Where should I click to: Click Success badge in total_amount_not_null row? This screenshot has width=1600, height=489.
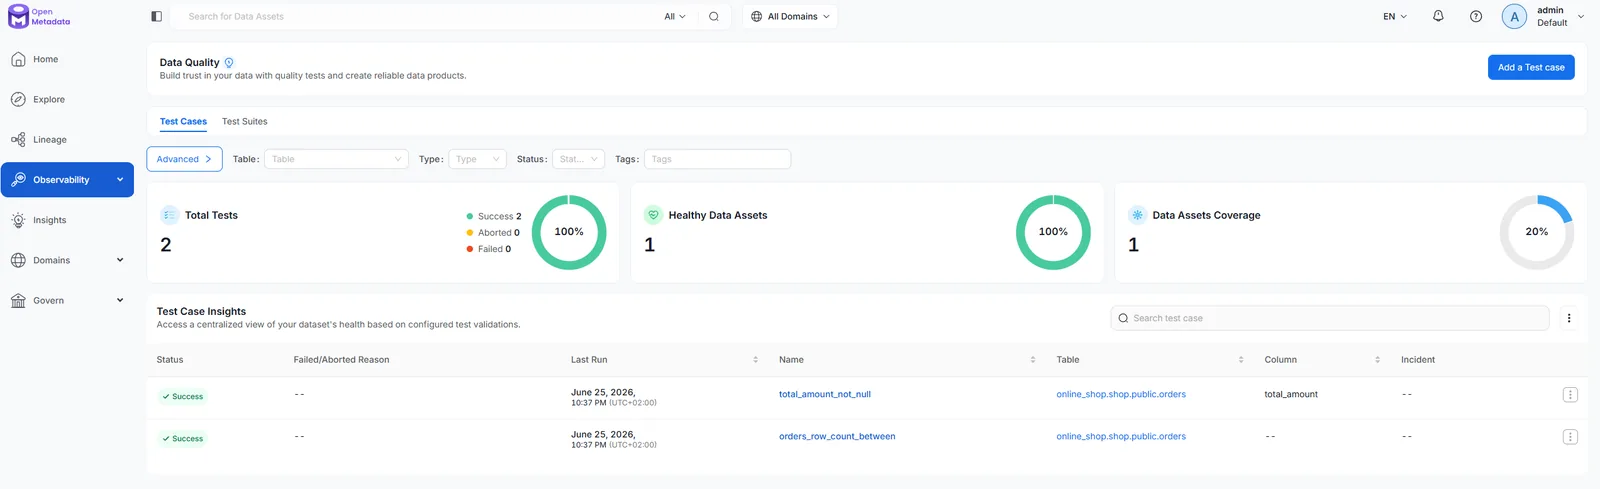coord(182,396)
